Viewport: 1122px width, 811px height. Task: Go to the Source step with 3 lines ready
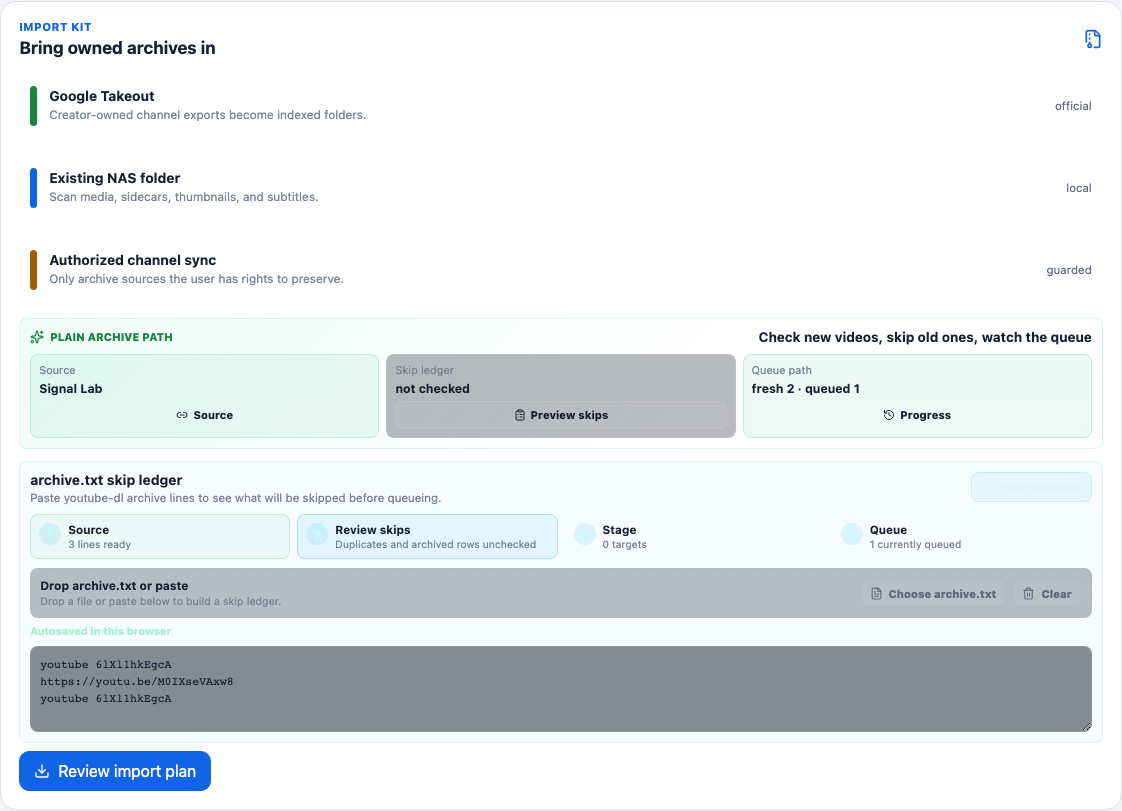160,536
